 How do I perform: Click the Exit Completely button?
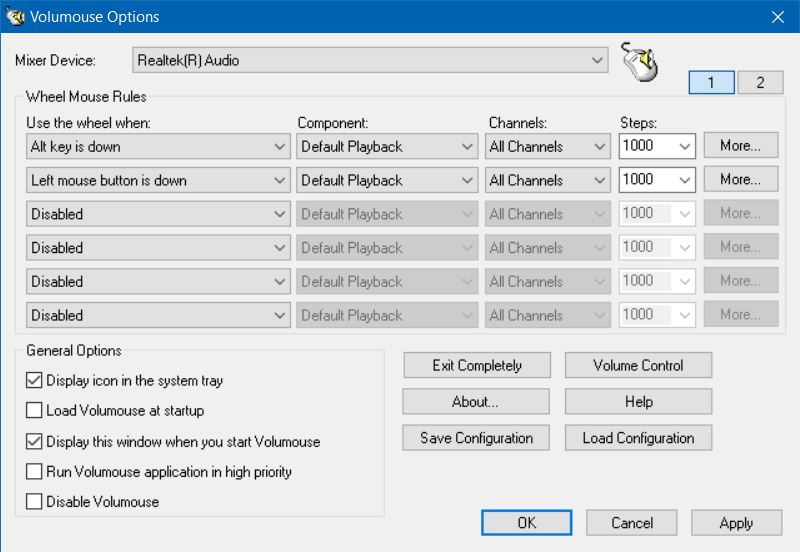[x=477, y=365]
